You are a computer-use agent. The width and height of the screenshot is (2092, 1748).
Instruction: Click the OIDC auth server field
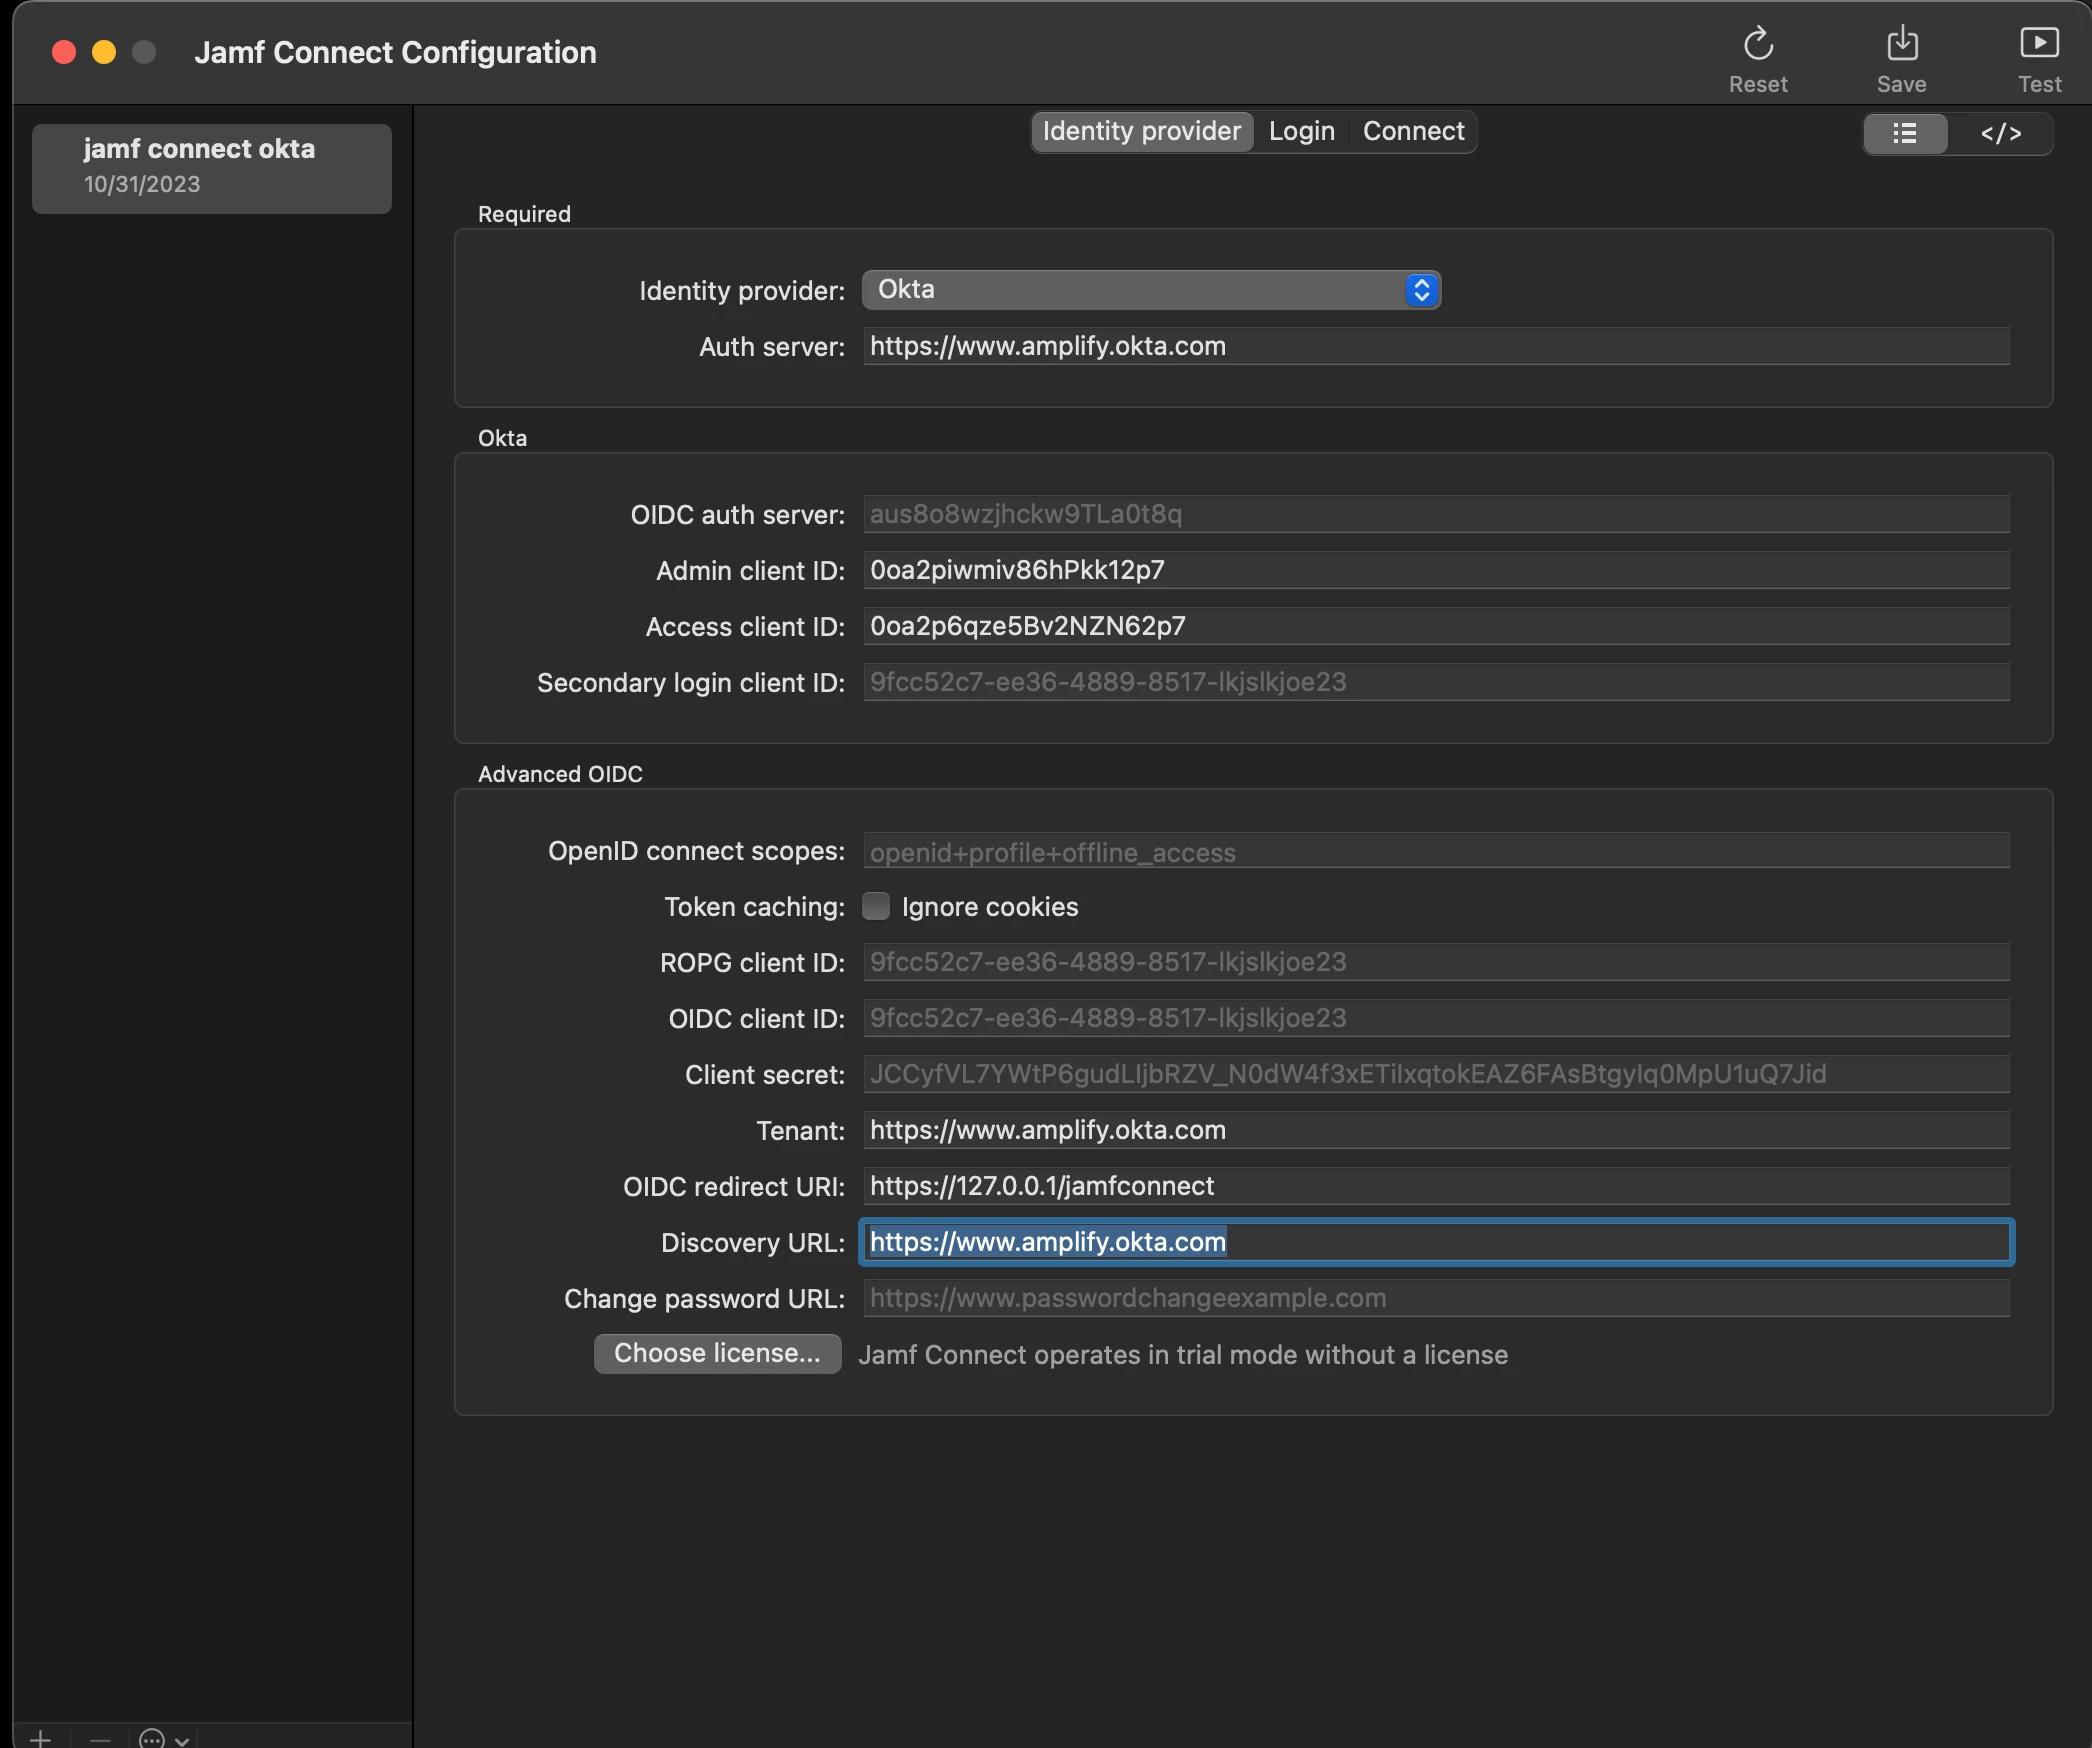1436,514
